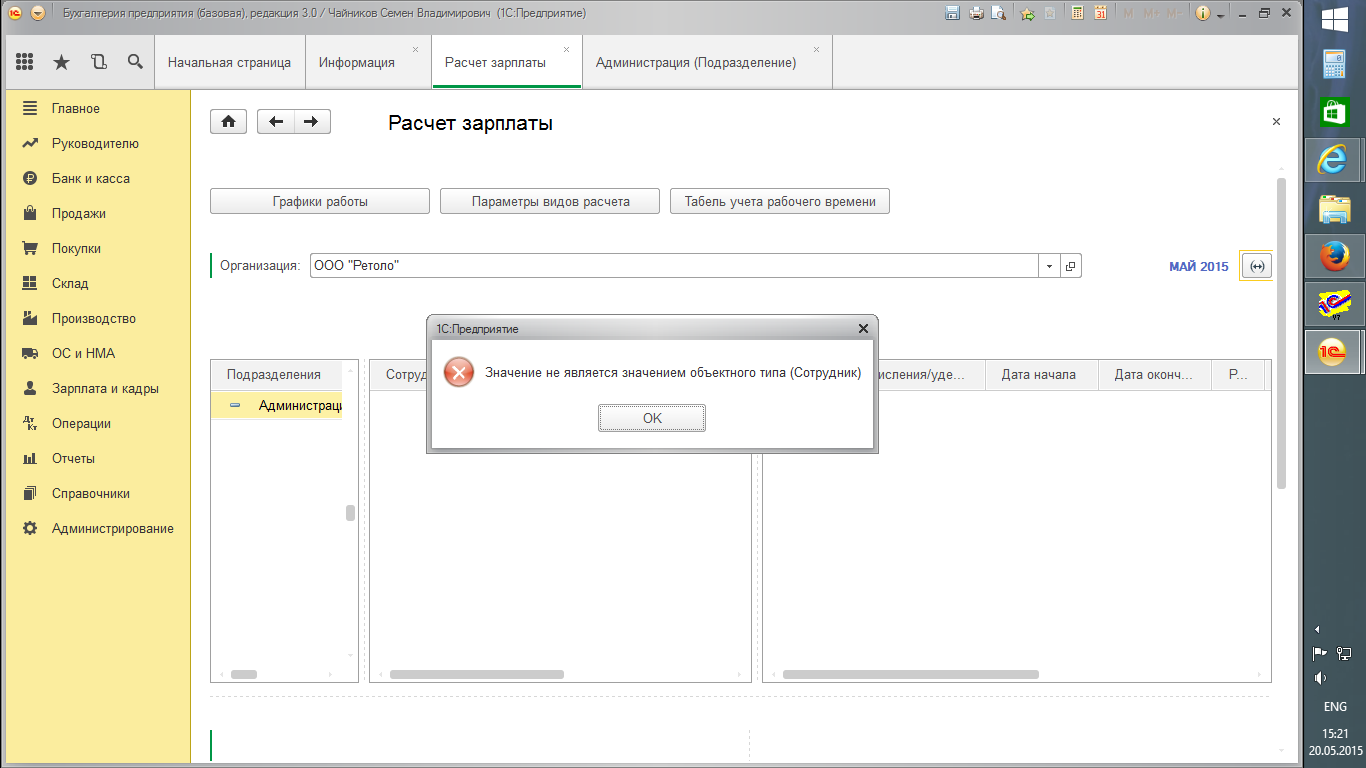The width and height of the screenshot is (1366, 768).
Task: Open the 1C main menu round dropdown button
Action: [38, 14]
